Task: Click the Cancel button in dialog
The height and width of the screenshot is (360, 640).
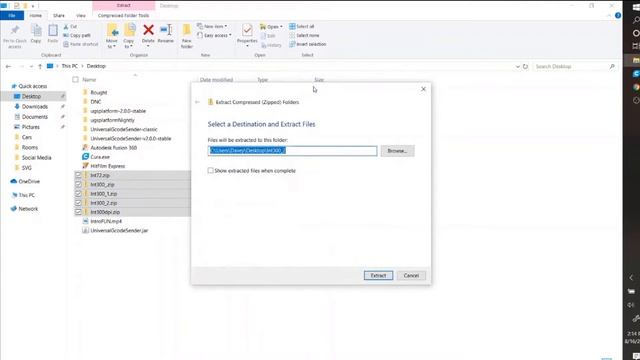Action: [x=411, y=276]
